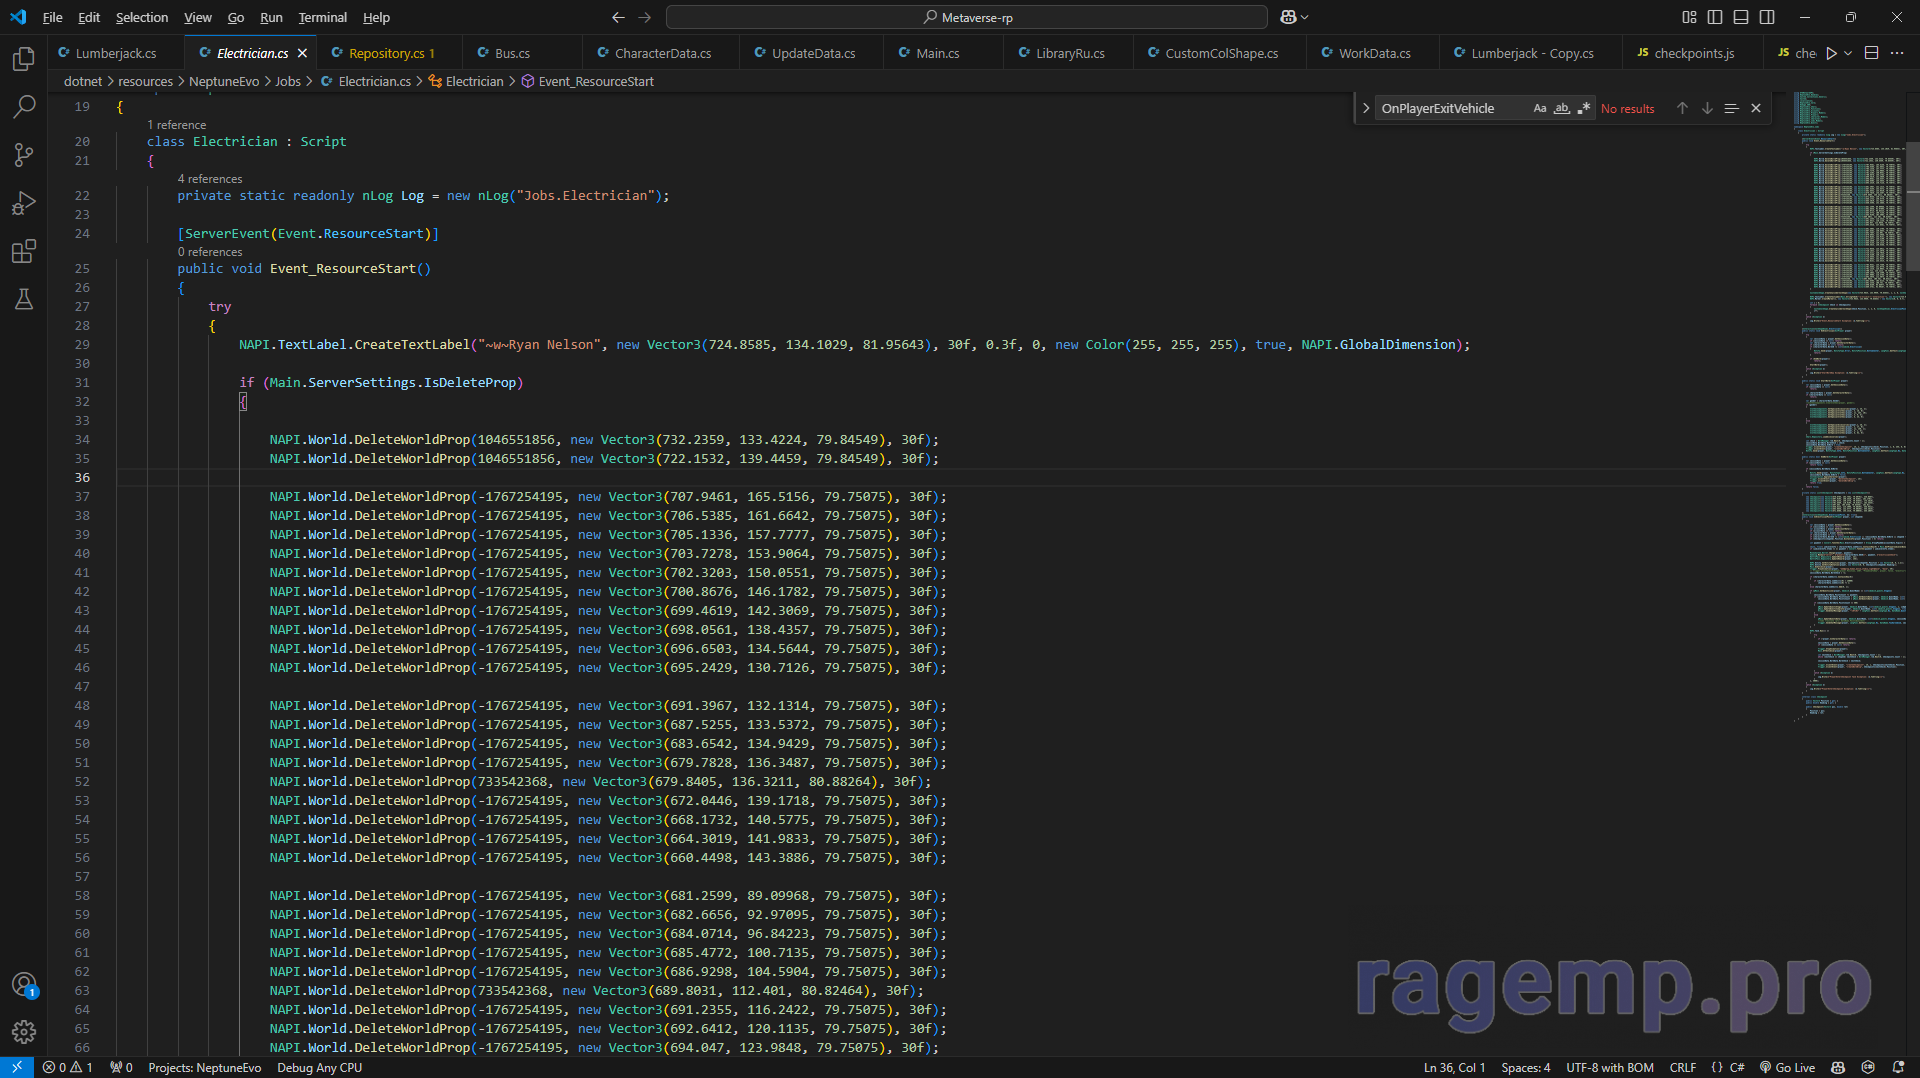Open the Search view in activity bar
1920x1078 pixels.
(24, 107)
